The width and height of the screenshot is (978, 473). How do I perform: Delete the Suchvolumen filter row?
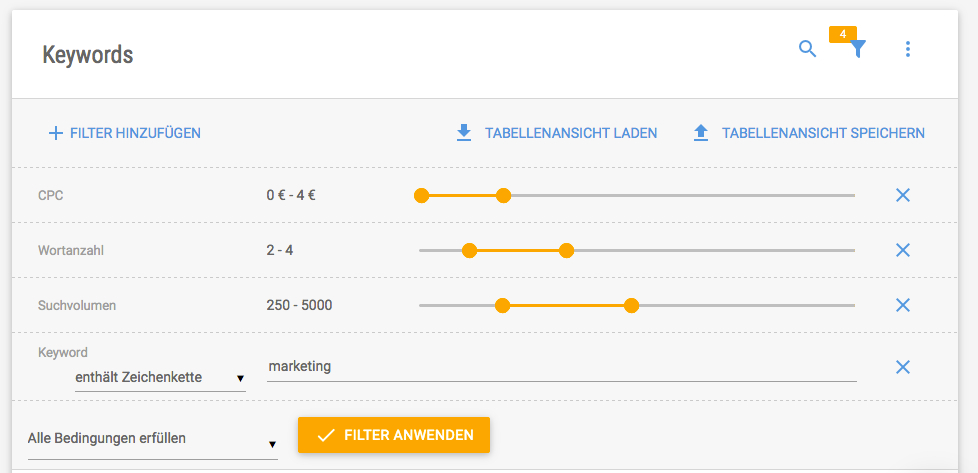coord(903,305)
